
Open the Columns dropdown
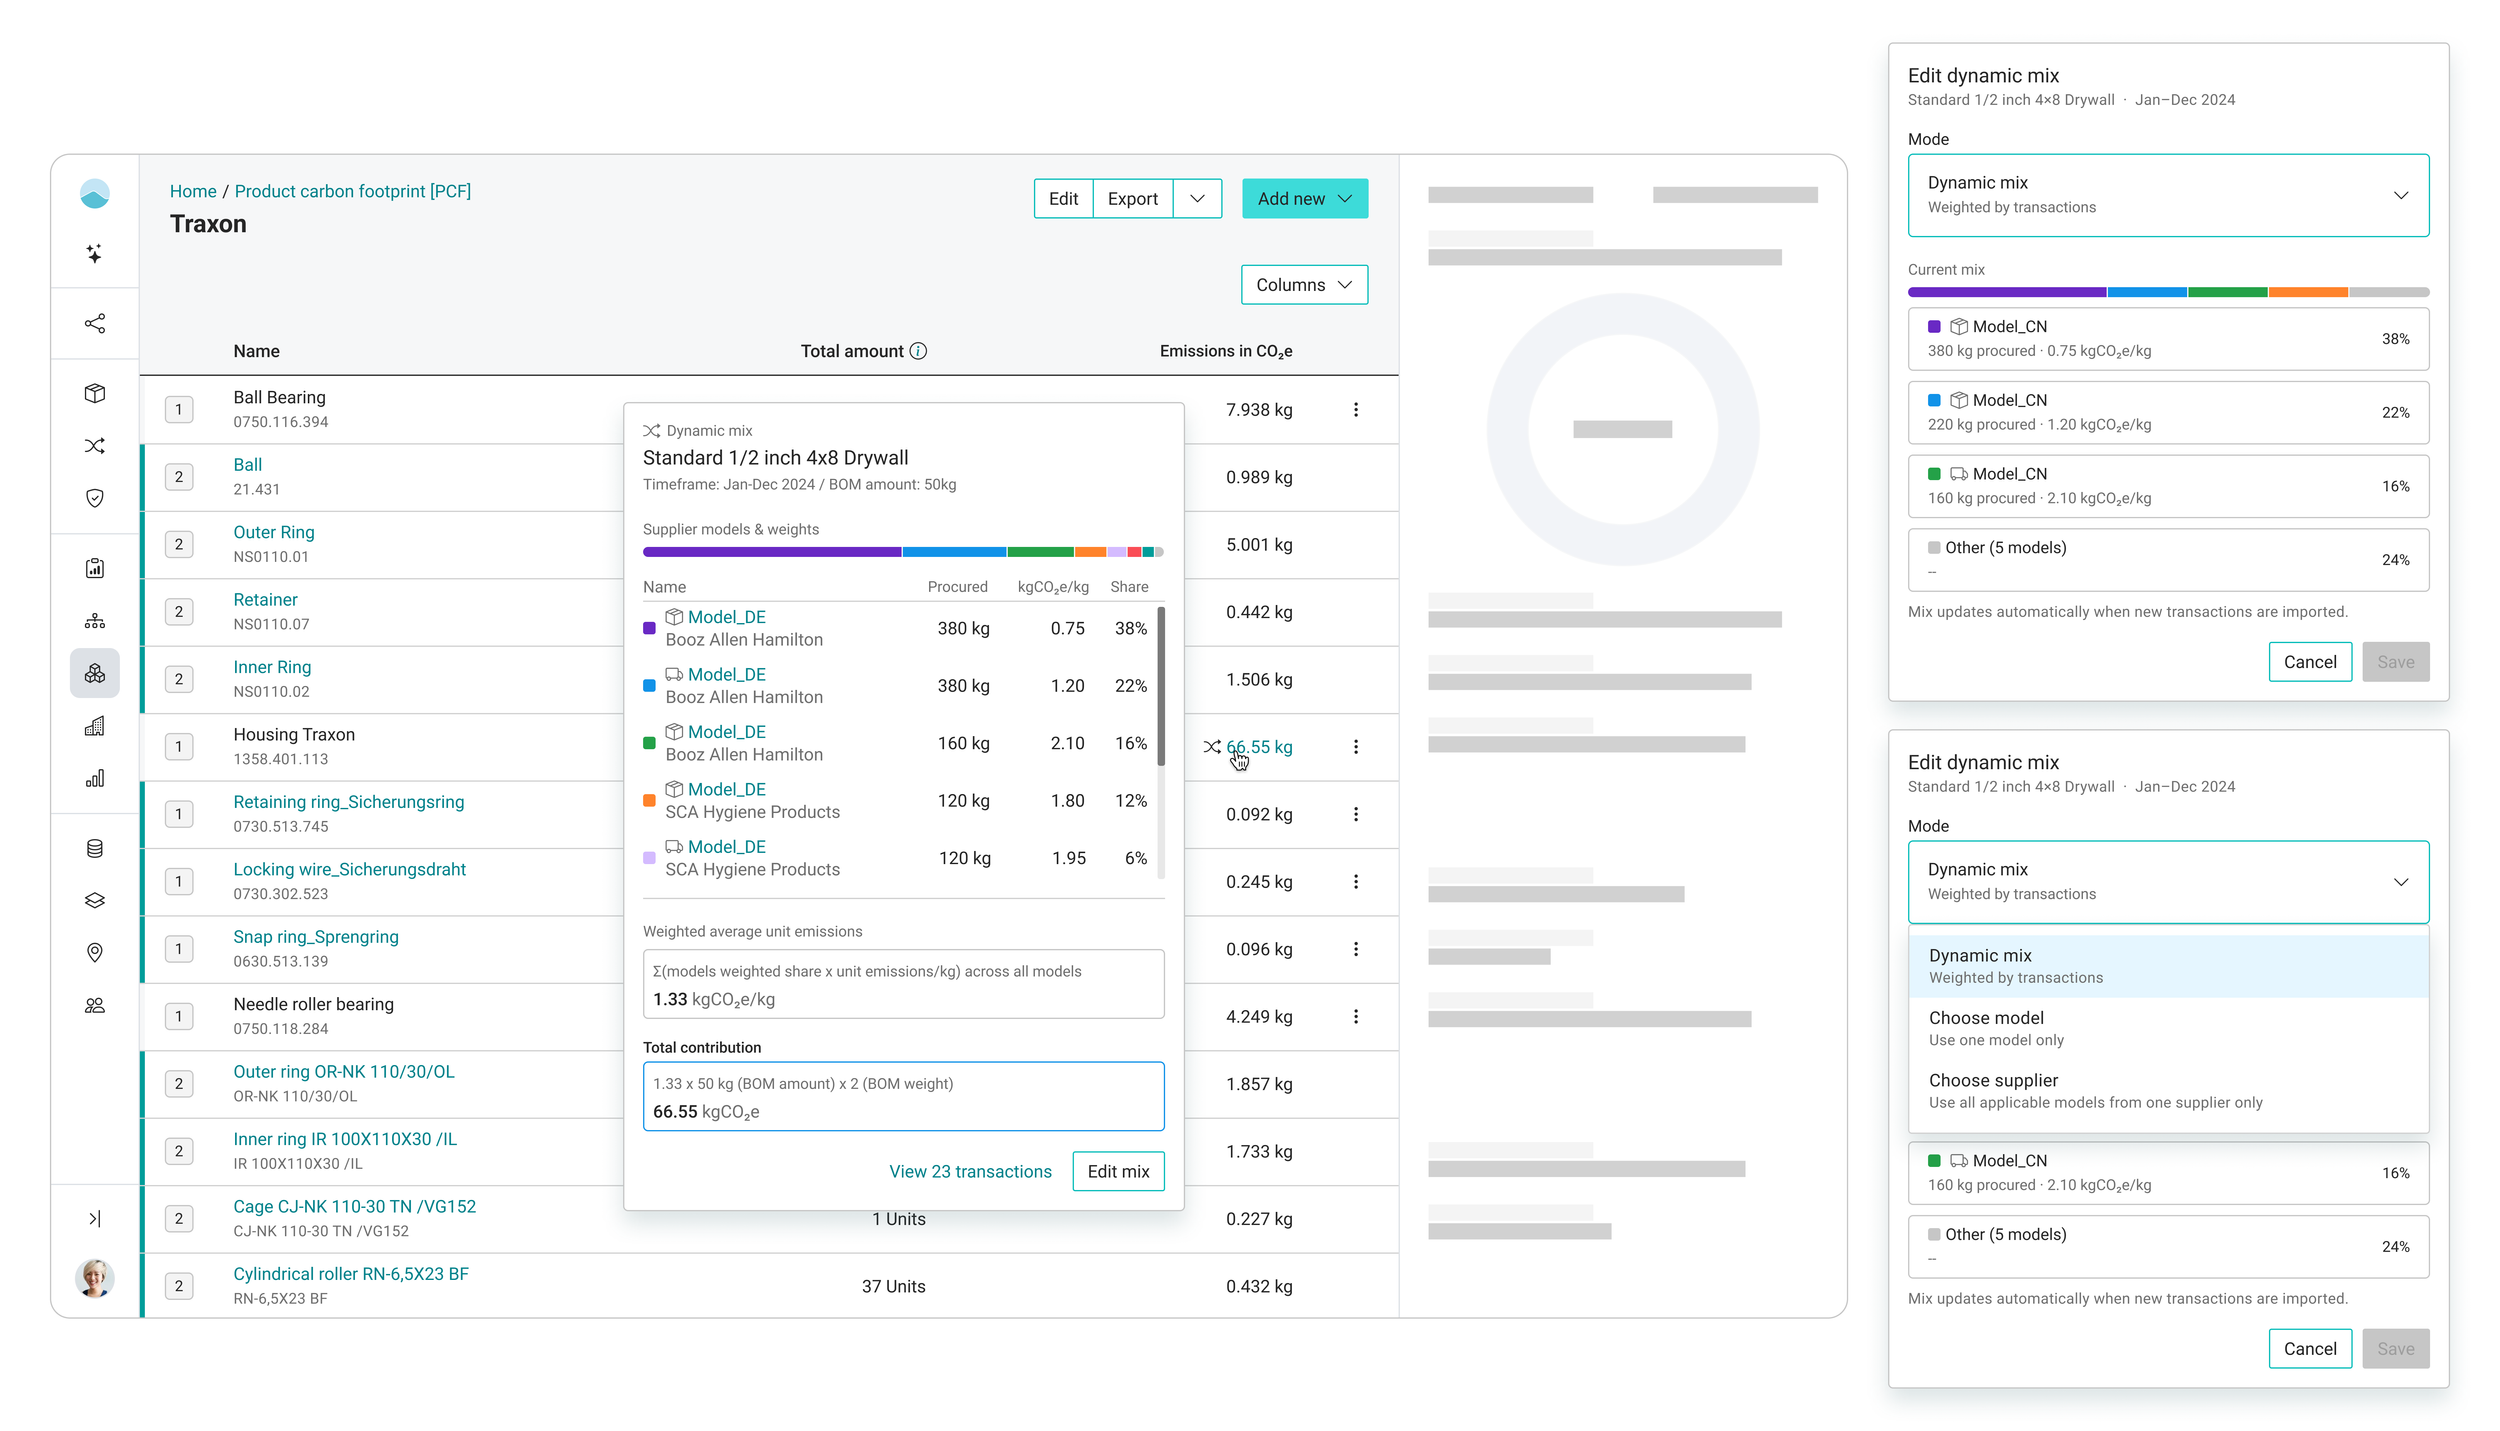tap(1304, 285)
